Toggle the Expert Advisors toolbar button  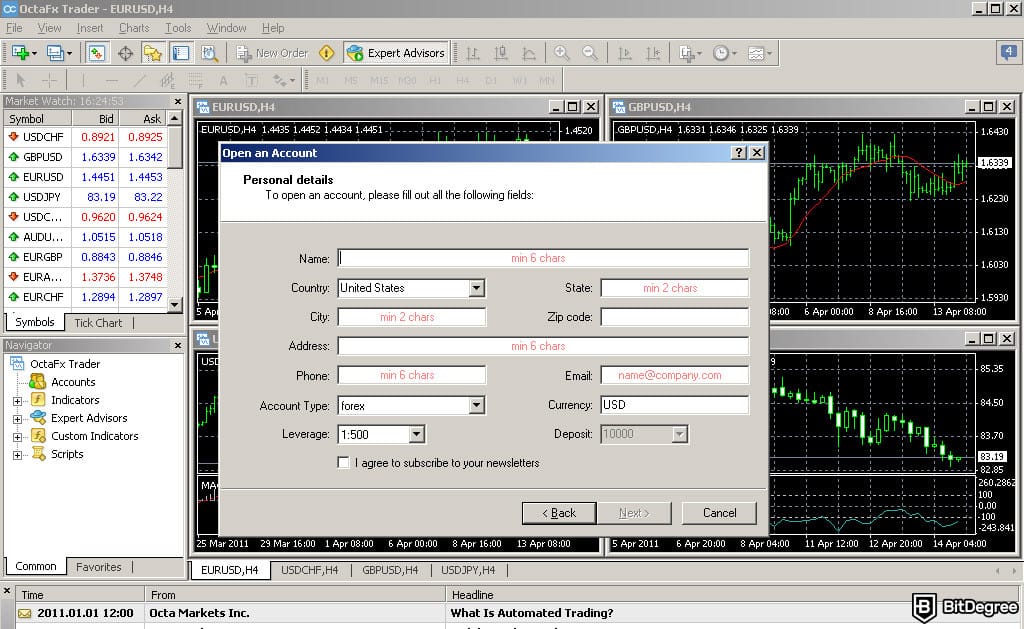[x=396, y=53]
